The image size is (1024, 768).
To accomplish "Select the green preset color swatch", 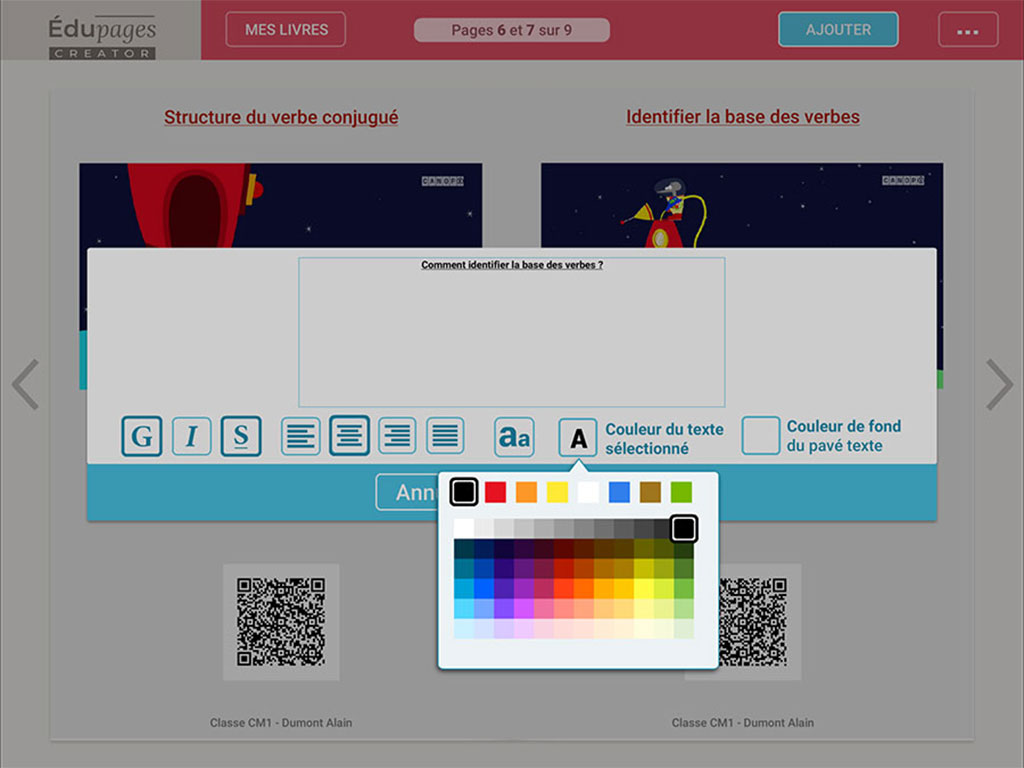I will coord(681,492).
